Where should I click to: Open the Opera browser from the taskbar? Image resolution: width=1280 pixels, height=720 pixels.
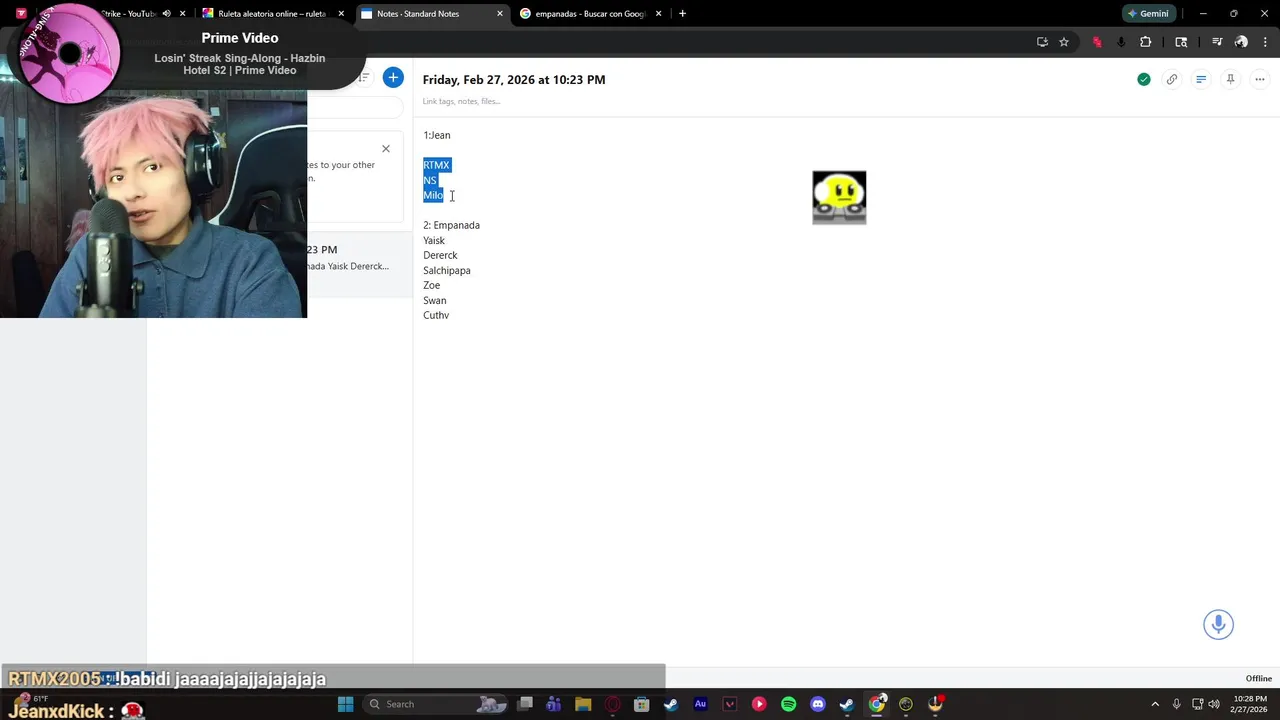[x=612, y=704]
